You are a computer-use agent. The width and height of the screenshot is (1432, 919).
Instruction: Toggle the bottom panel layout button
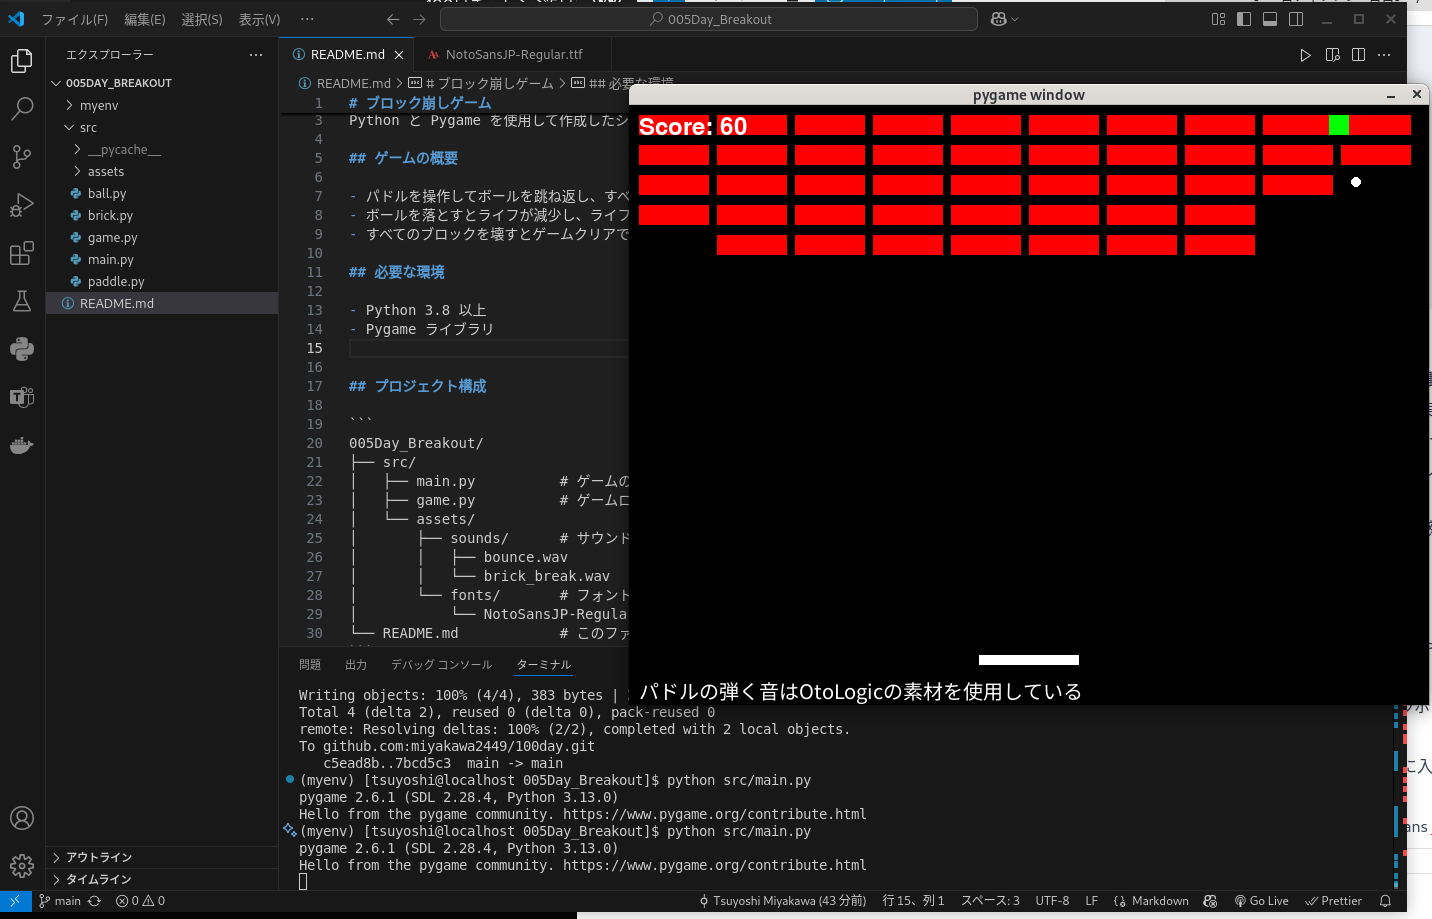click(1270, 19)
